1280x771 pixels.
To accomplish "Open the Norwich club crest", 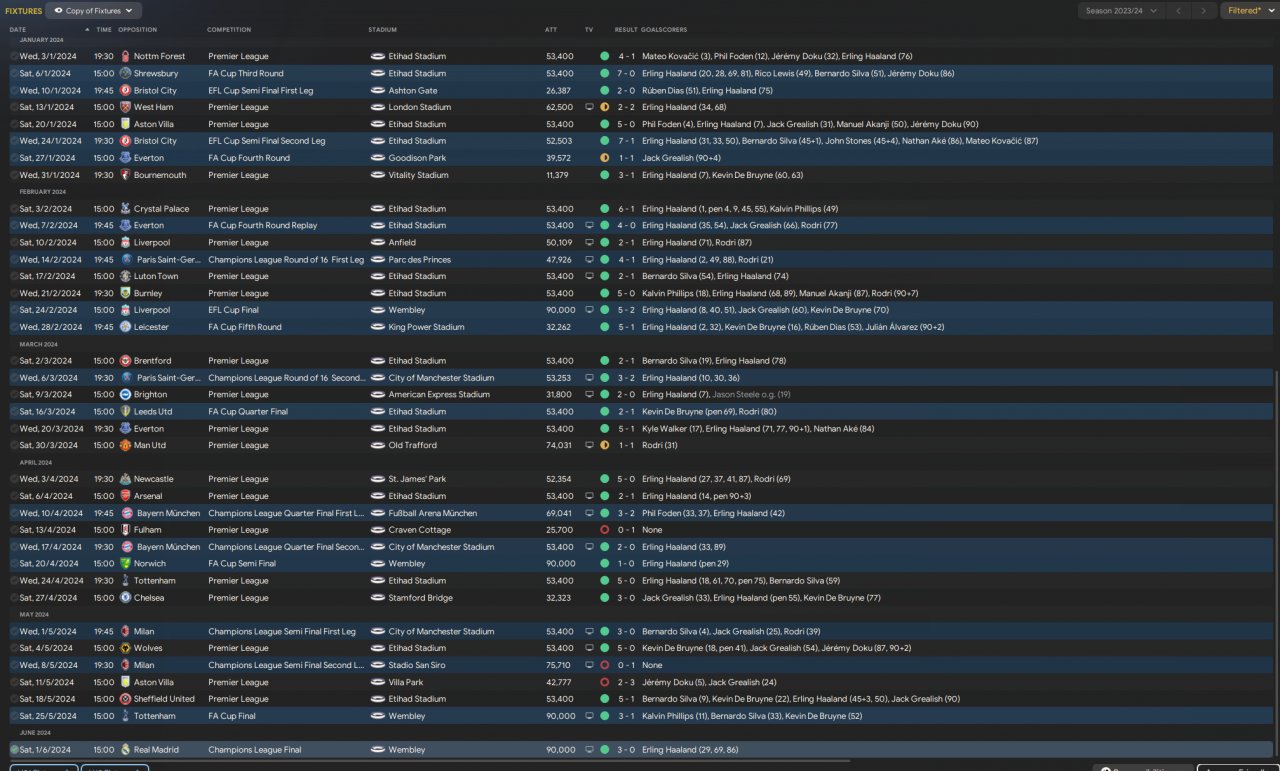I will pyautogui.click(x=125, y=564).
